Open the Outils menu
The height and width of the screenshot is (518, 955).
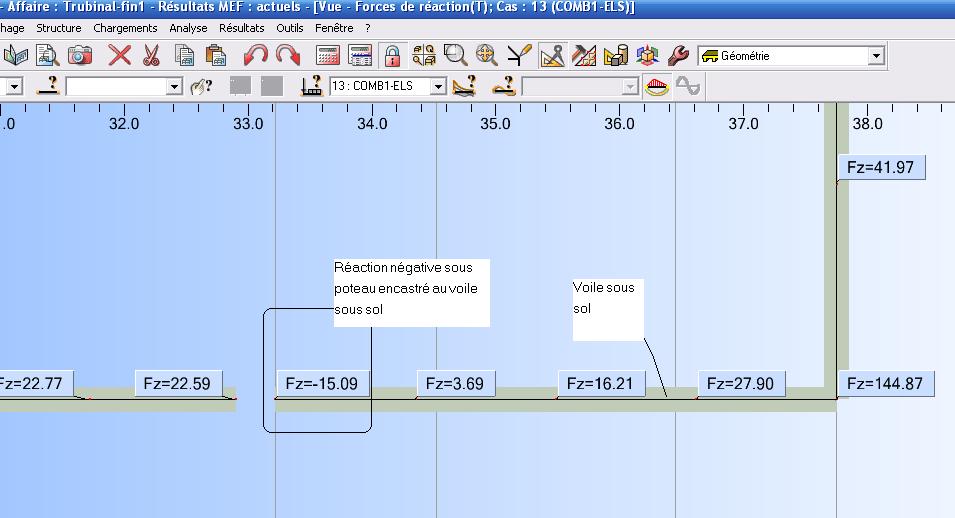(x=289, y=28)
